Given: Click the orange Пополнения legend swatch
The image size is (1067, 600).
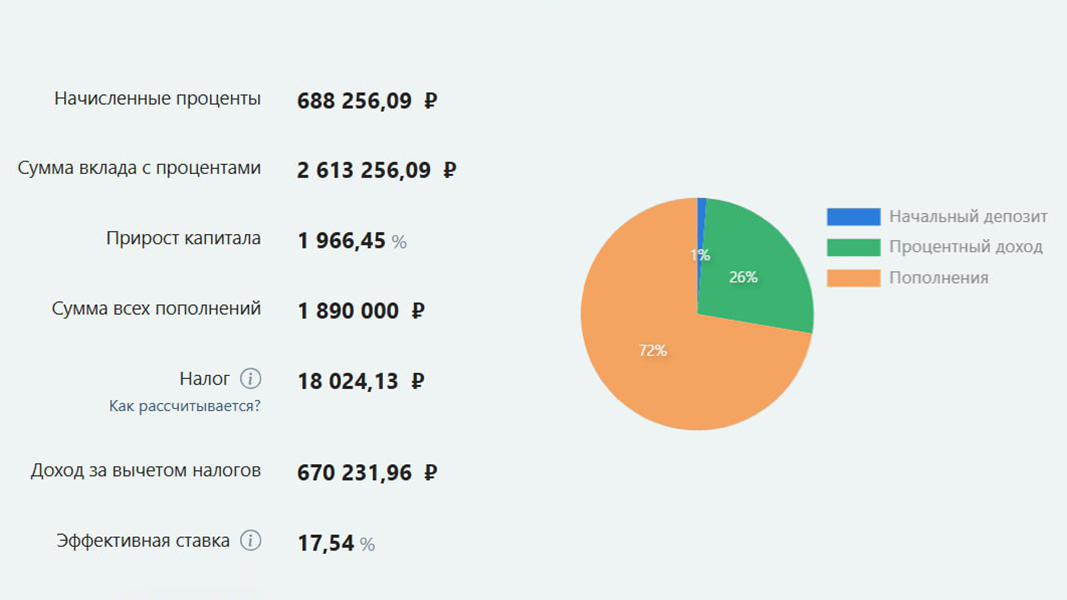Looking at the screenshot, I should (x=853, y=278).
